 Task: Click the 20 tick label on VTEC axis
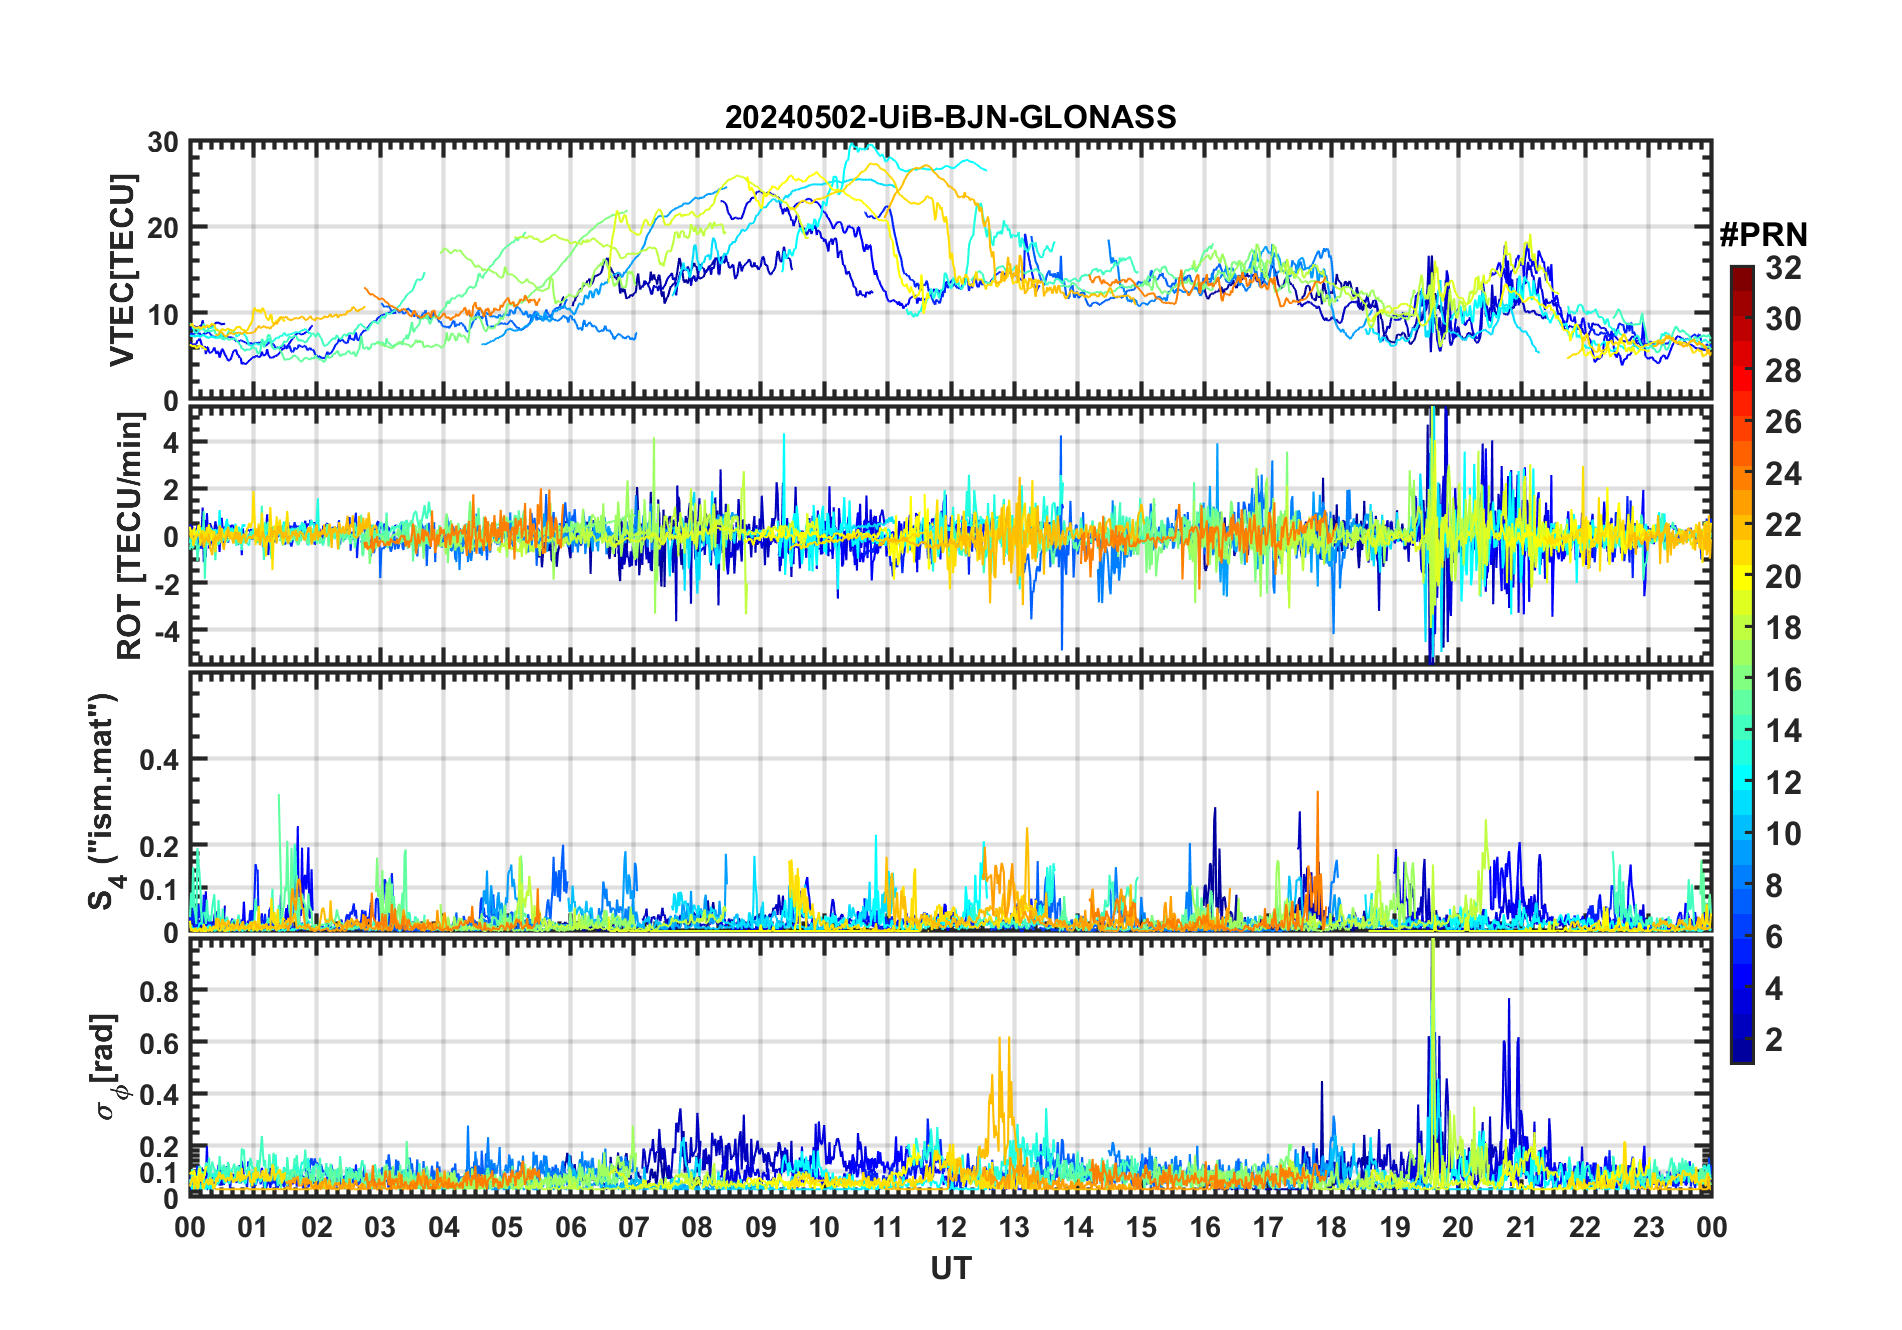(x=163, y=228)
